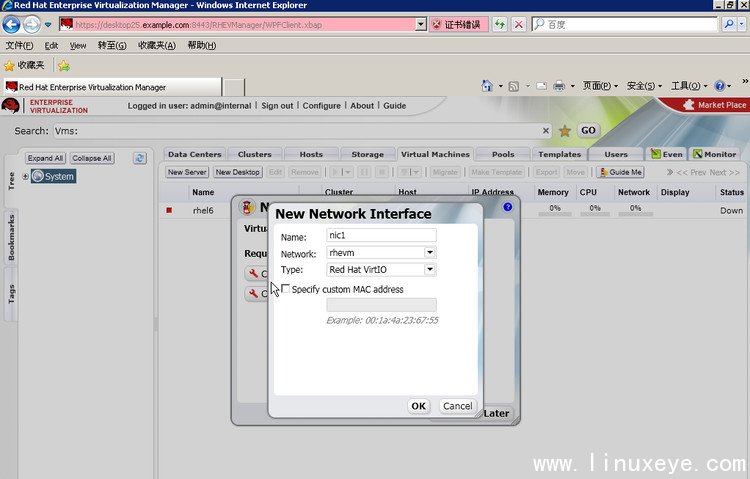Click the second wrench configure item
Screen dimensions: 750x479
tap(253, 293)
